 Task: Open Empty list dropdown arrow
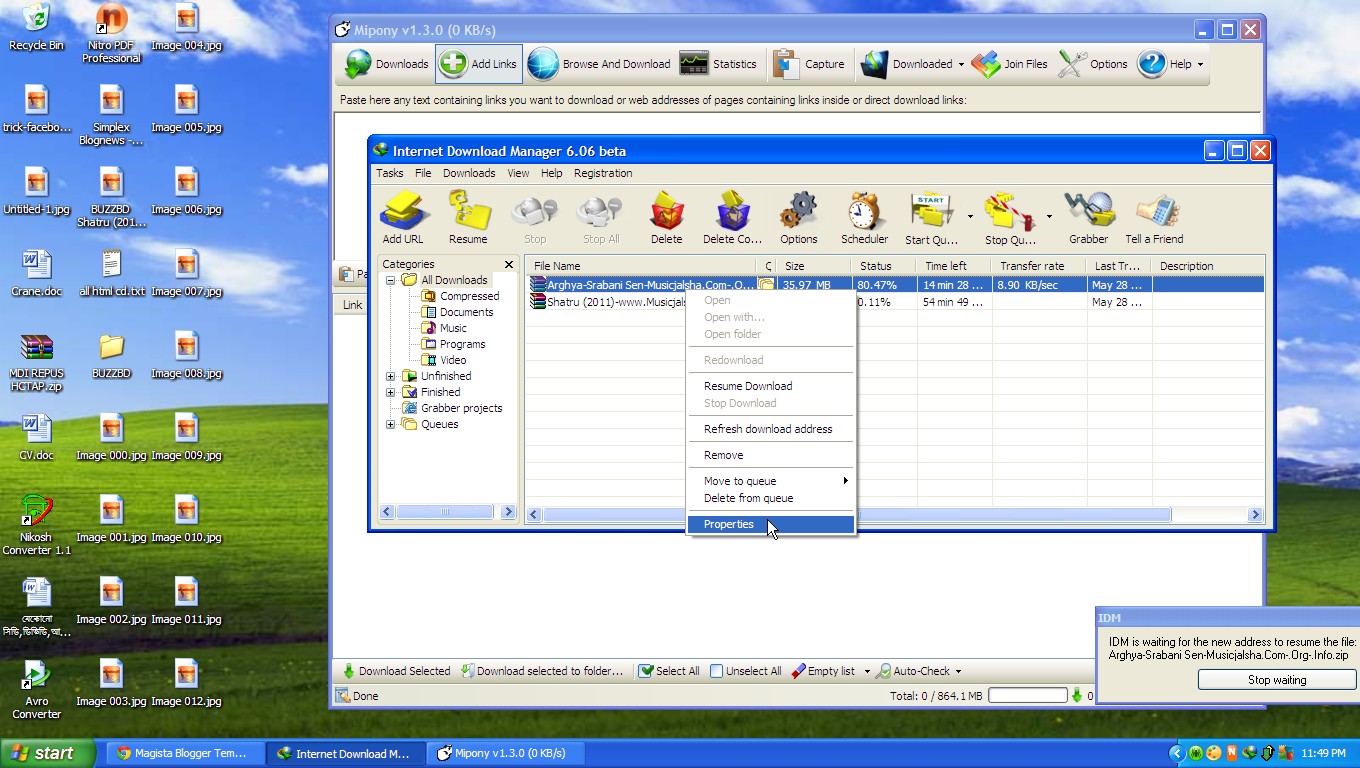click(x=867, y=671)
